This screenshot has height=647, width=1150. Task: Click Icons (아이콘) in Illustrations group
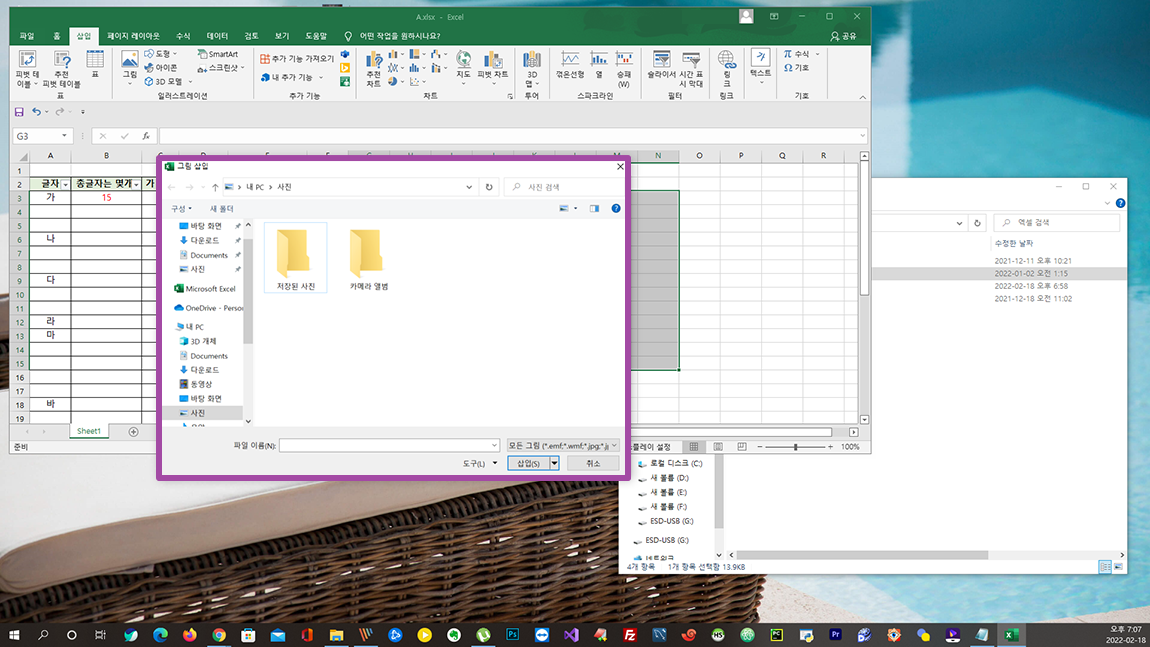pos(161,67)
